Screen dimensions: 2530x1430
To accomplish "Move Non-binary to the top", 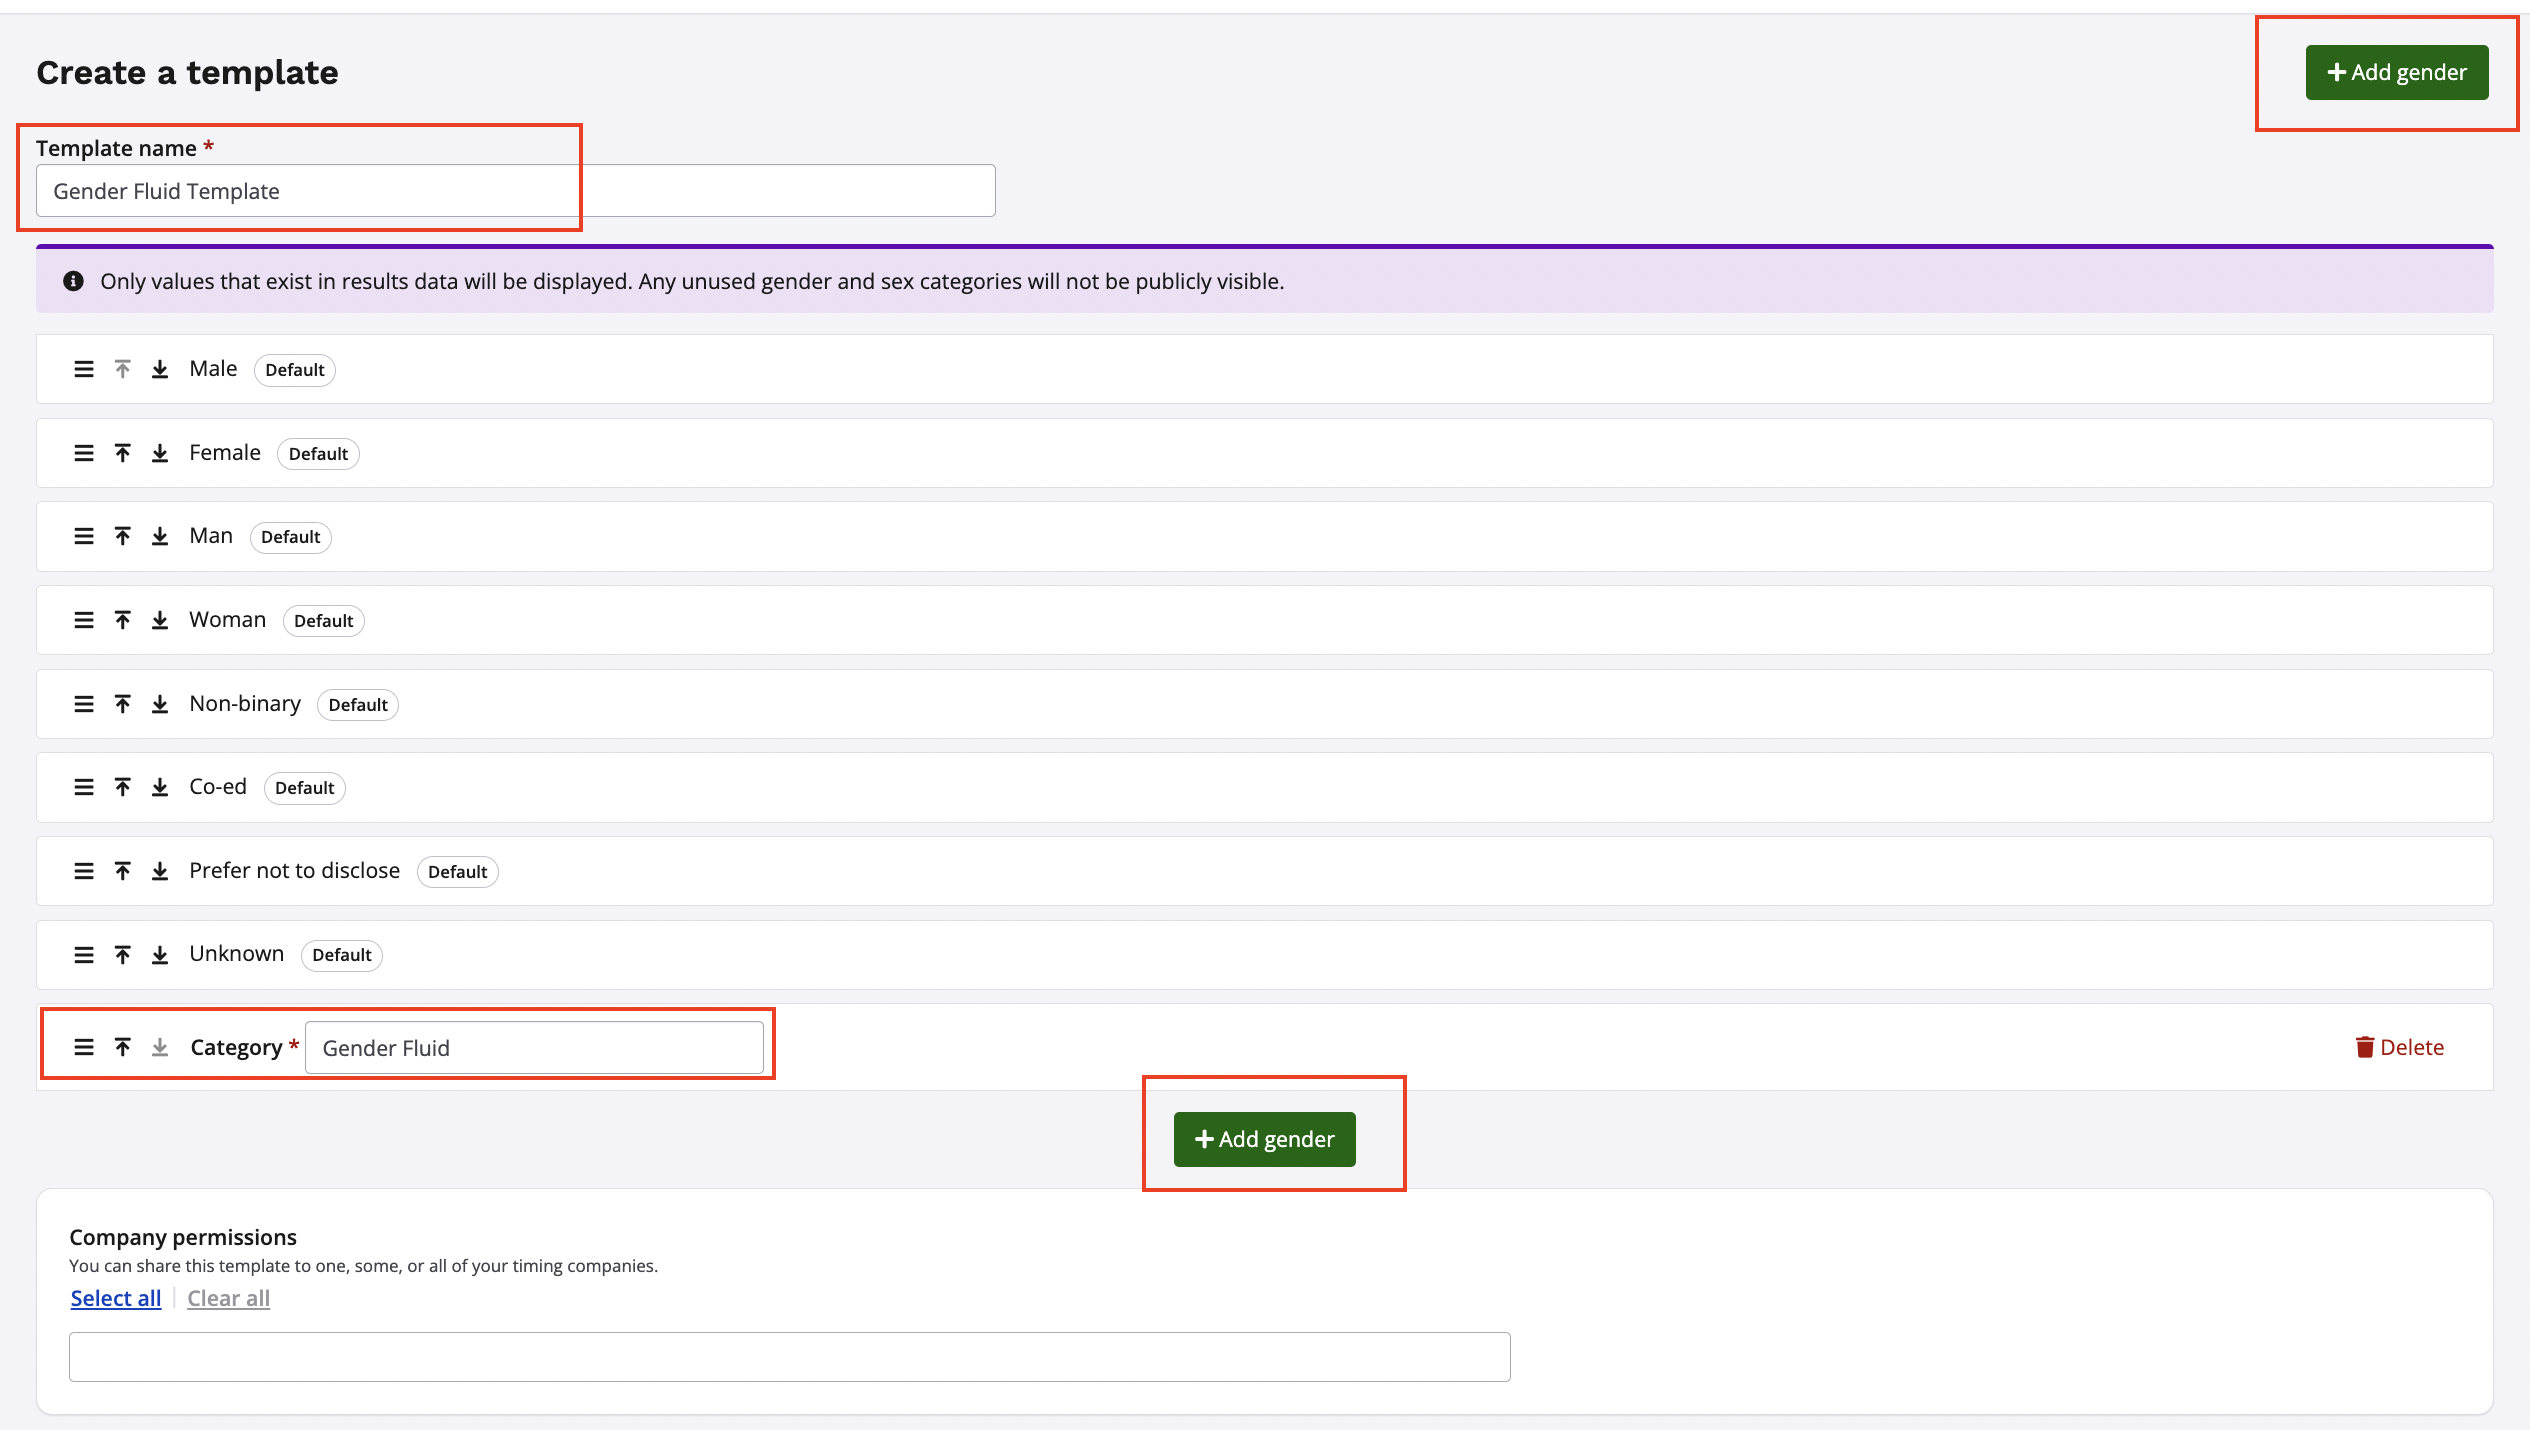I will (122, 703).
